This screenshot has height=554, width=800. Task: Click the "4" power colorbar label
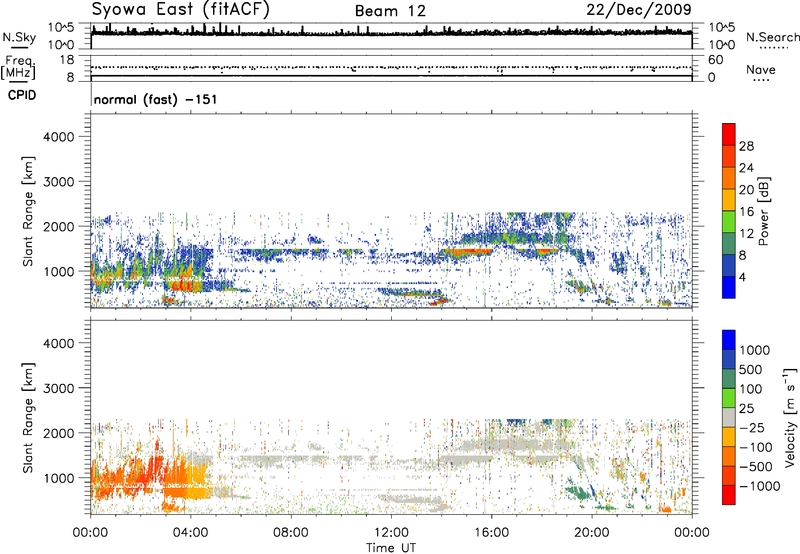pos(742,278)
